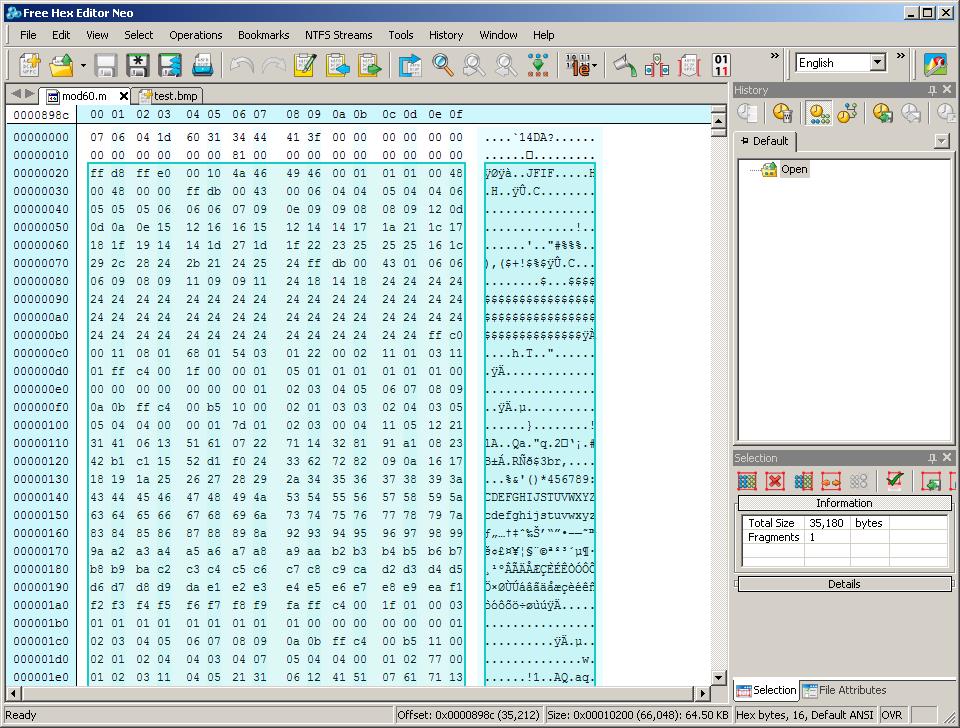Viewport: 960px width, 728px height.
Task: Open the File menu
Action: point(28,35)
